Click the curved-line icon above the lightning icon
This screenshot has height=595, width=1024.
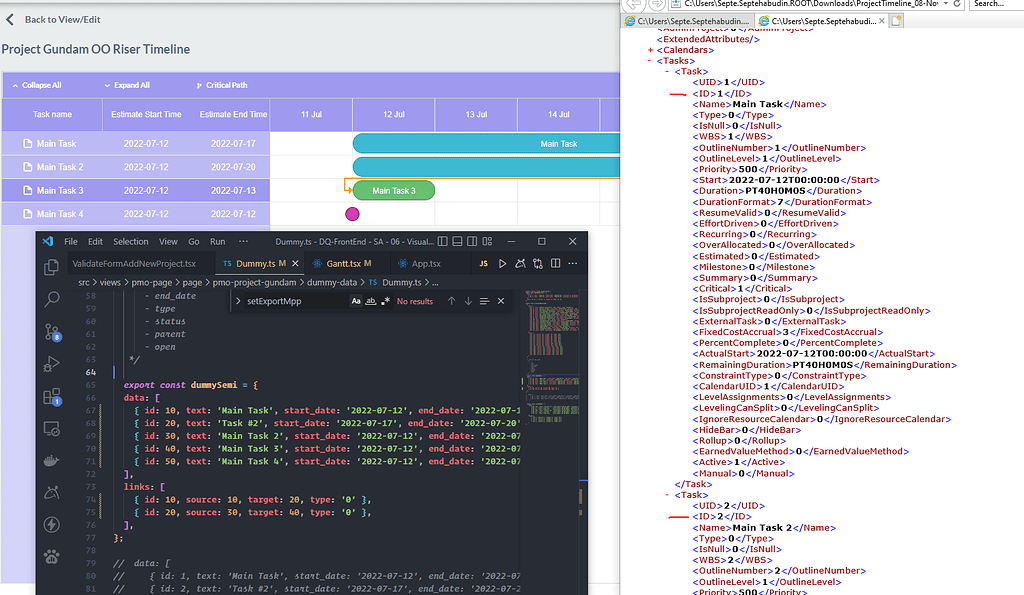[x=52, y=492]
